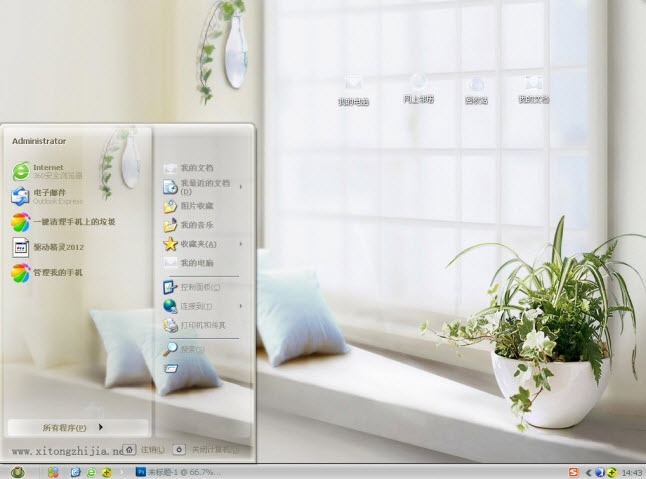The height and width of the screenshot is (479, 646).
Task: Launch 驱动精灵2012 from Start menu
Action: [48, 248]
